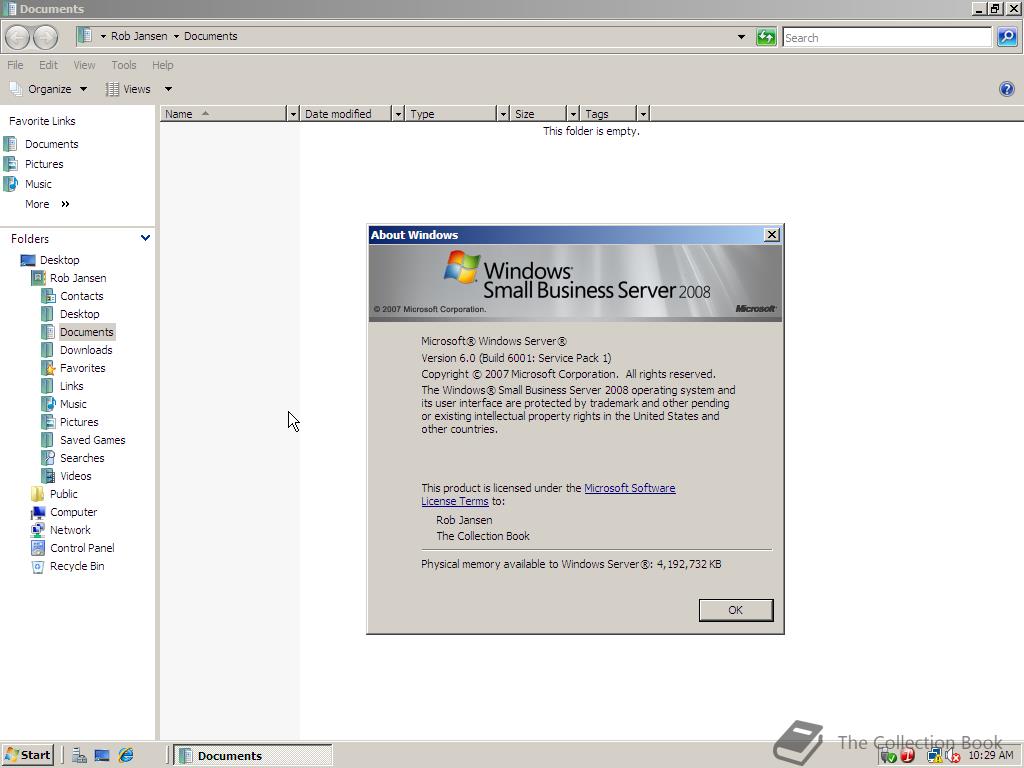
Task: Open Size column filter dropdown
Action: 573,114
